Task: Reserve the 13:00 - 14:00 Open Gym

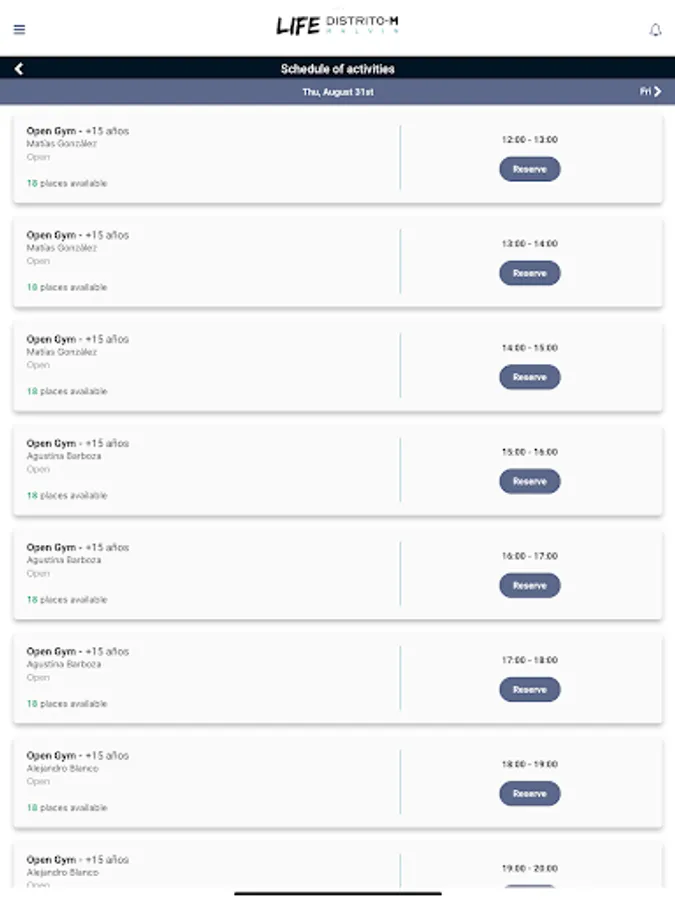Action: [529, 274]
